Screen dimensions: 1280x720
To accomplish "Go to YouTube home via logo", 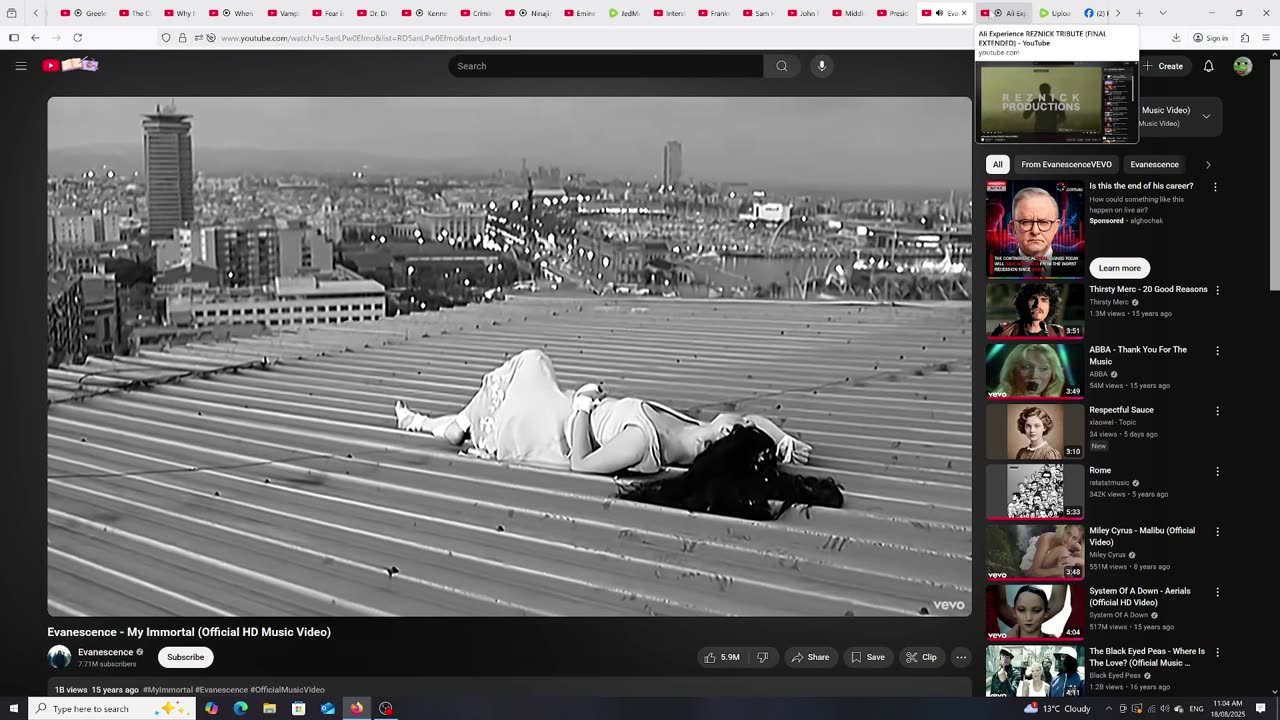I will coord(70,65).
